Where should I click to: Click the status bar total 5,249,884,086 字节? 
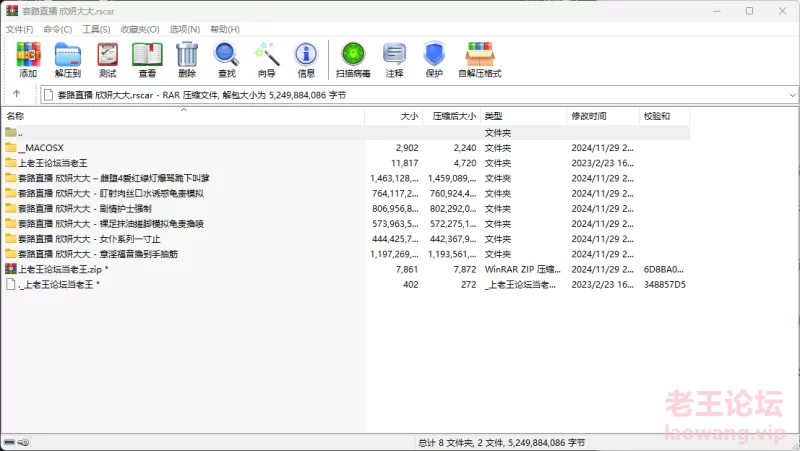[x=547, y=443]
